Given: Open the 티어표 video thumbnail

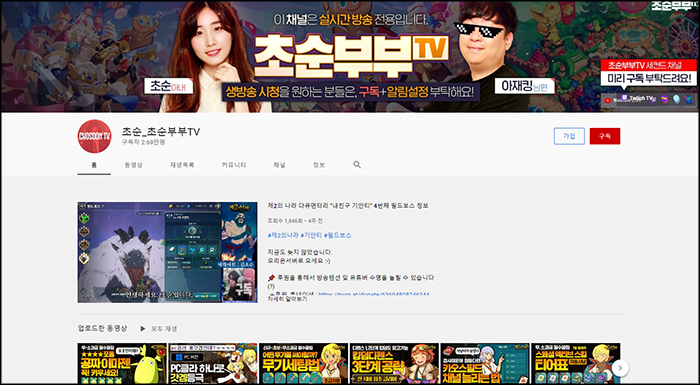Looking at the screenshot, I should pyautogui.click(x=575, y=363).
